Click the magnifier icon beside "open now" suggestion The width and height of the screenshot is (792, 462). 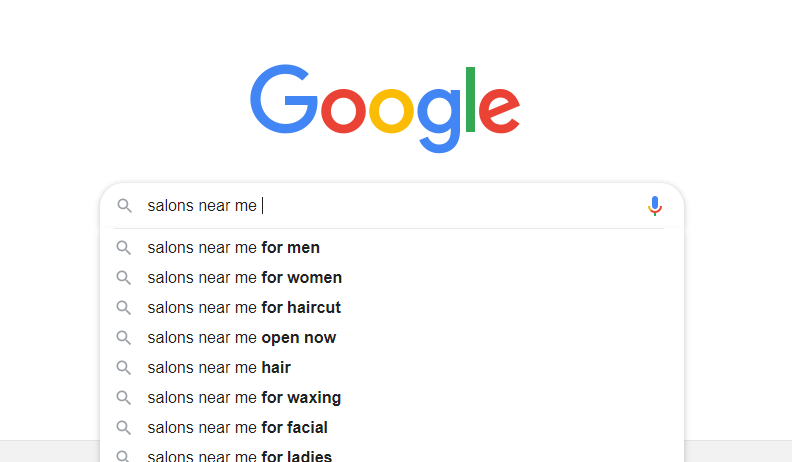pos(124,338)
